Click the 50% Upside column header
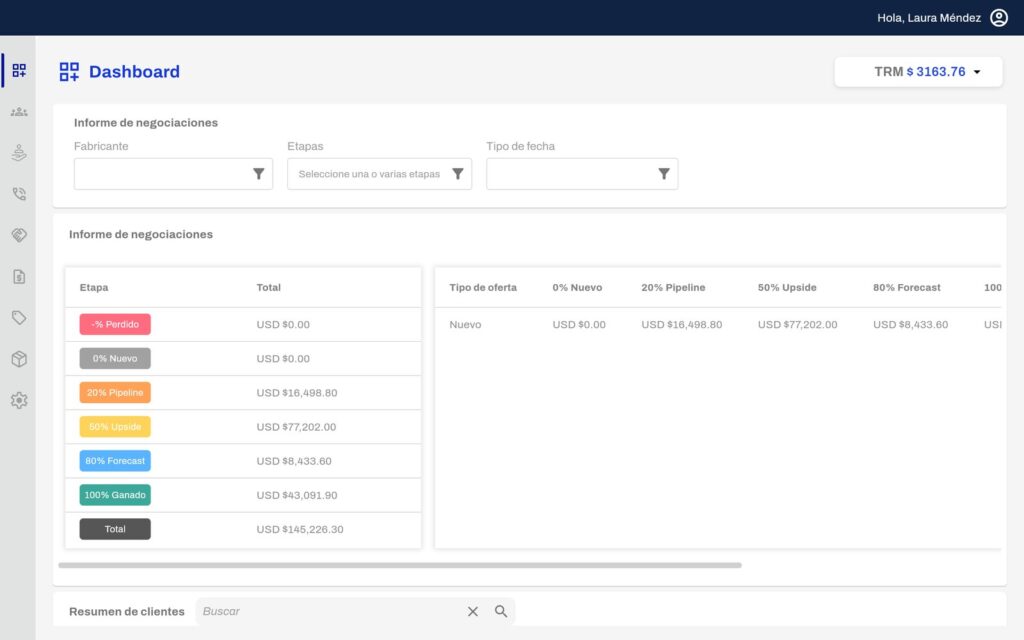1024x640 pixels. click(787, 287)
